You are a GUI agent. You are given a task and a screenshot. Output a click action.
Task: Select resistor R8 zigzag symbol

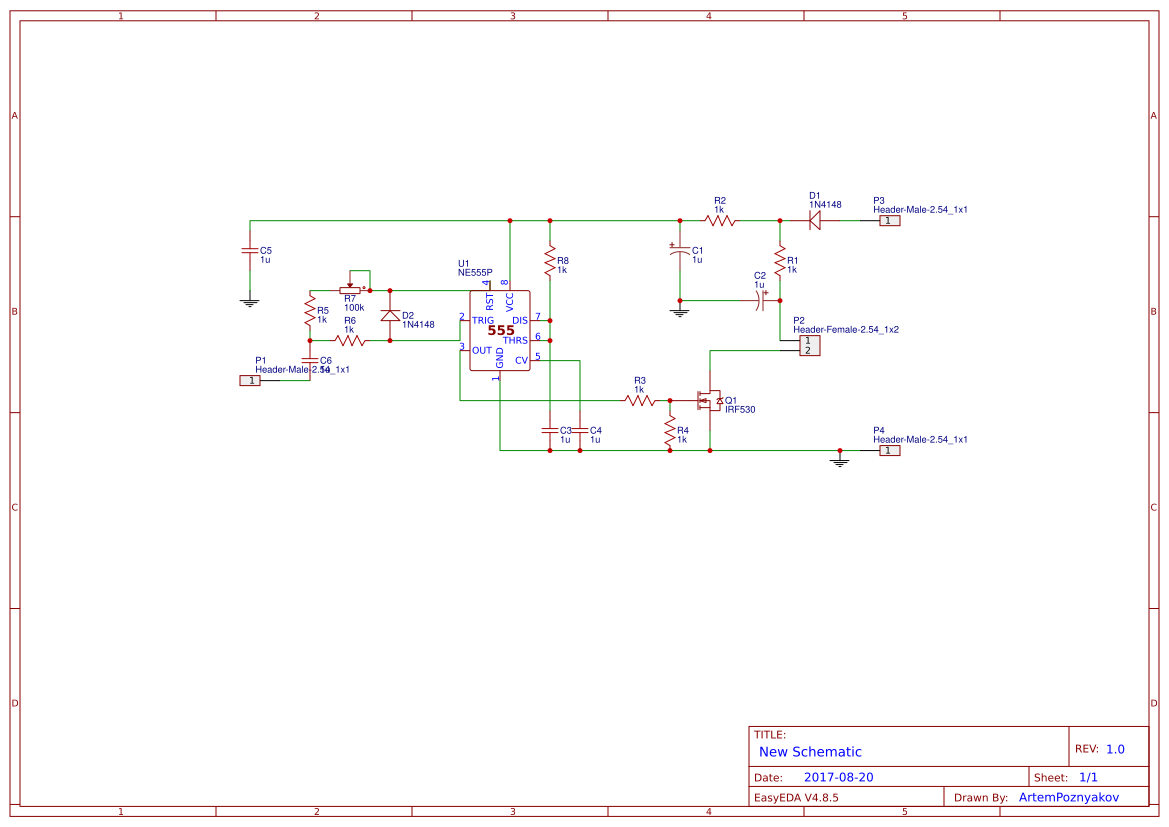549,261
